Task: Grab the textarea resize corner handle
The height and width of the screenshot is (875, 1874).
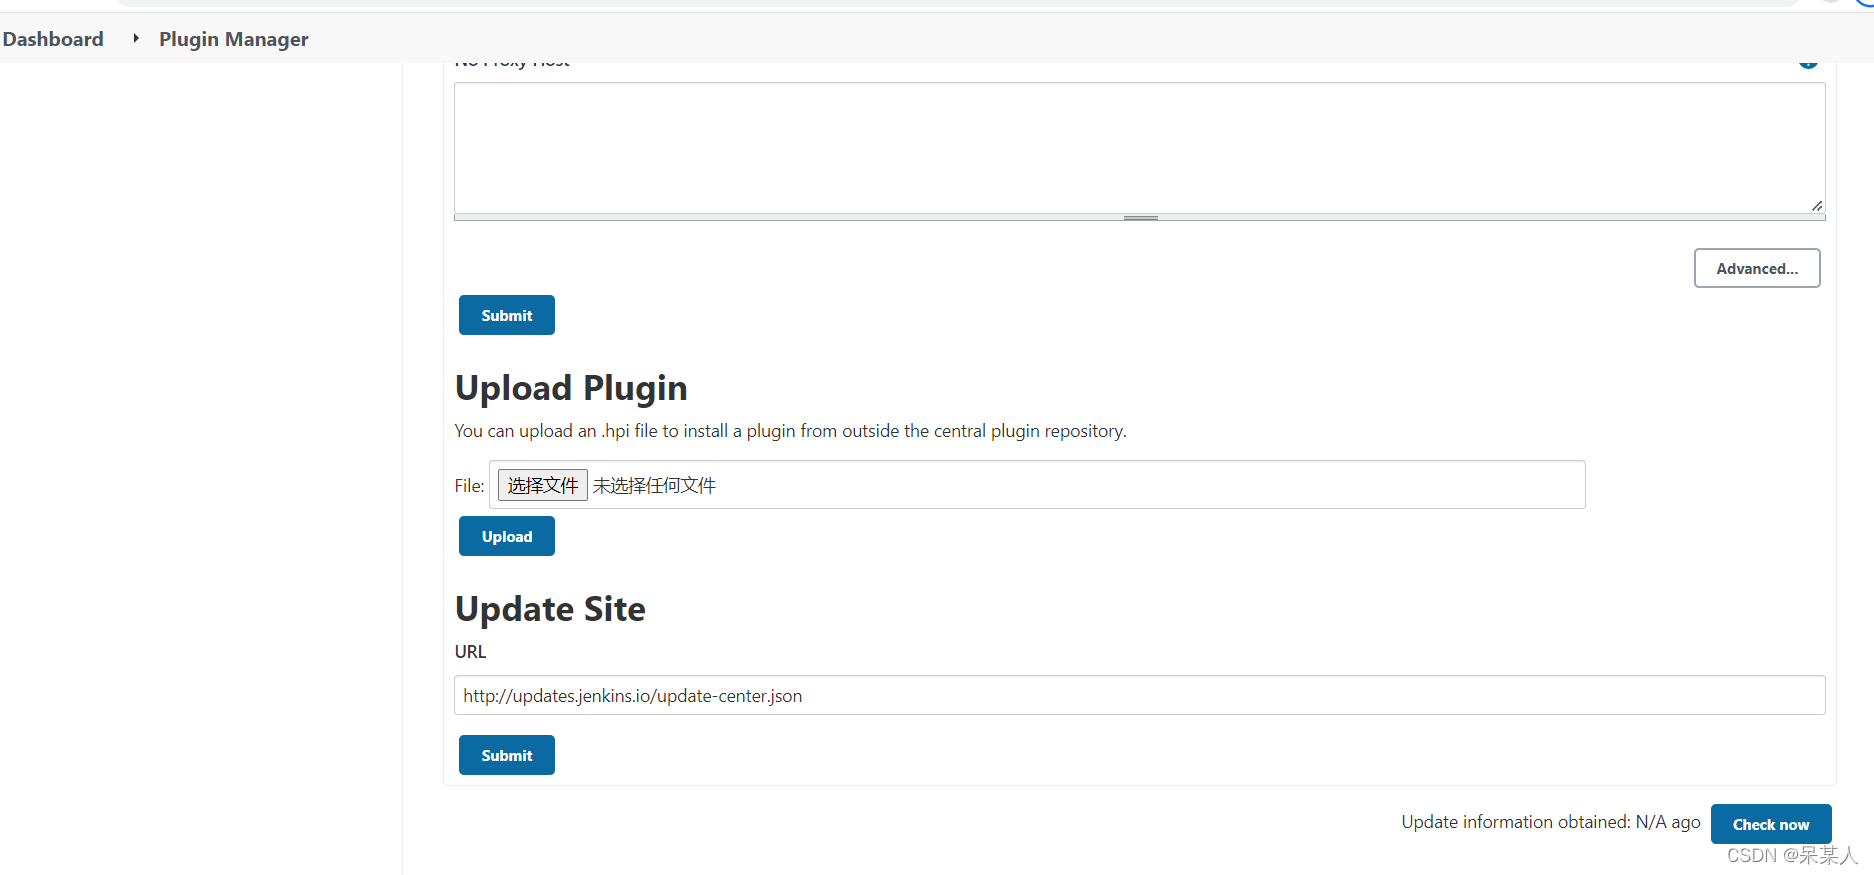Action: click(1816, 205)
